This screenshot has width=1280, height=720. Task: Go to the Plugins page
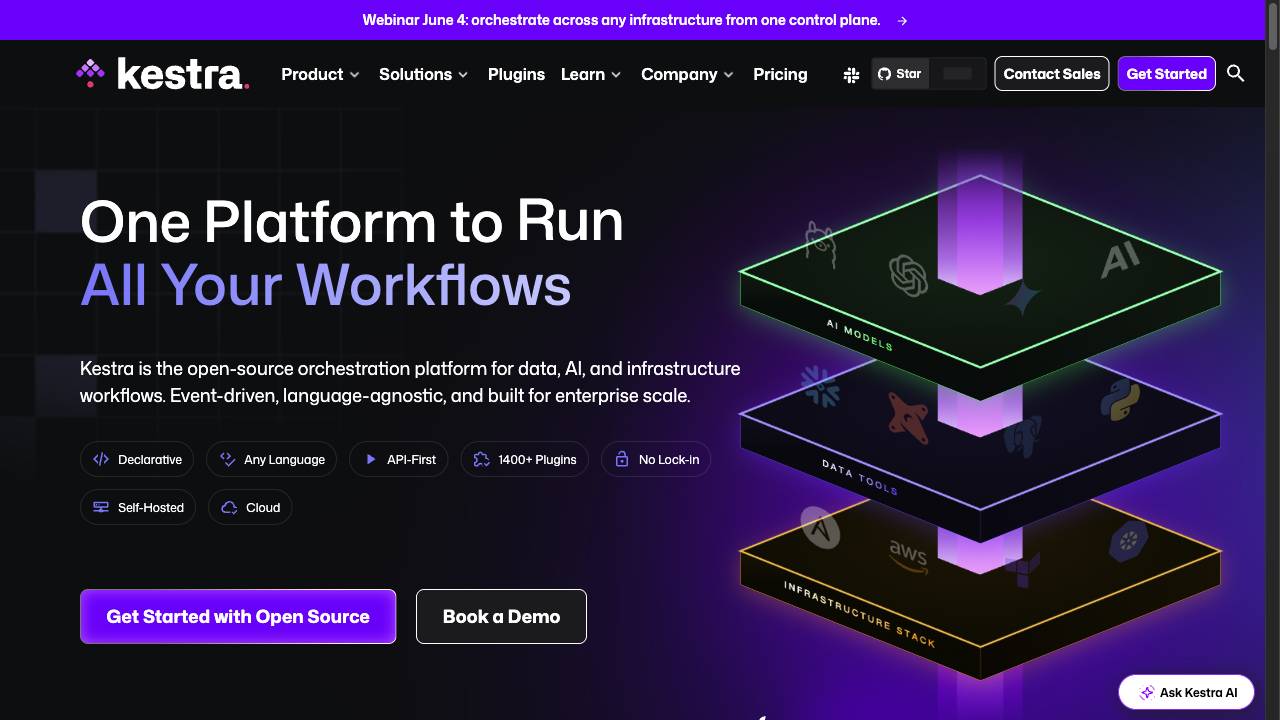point(516,74)
